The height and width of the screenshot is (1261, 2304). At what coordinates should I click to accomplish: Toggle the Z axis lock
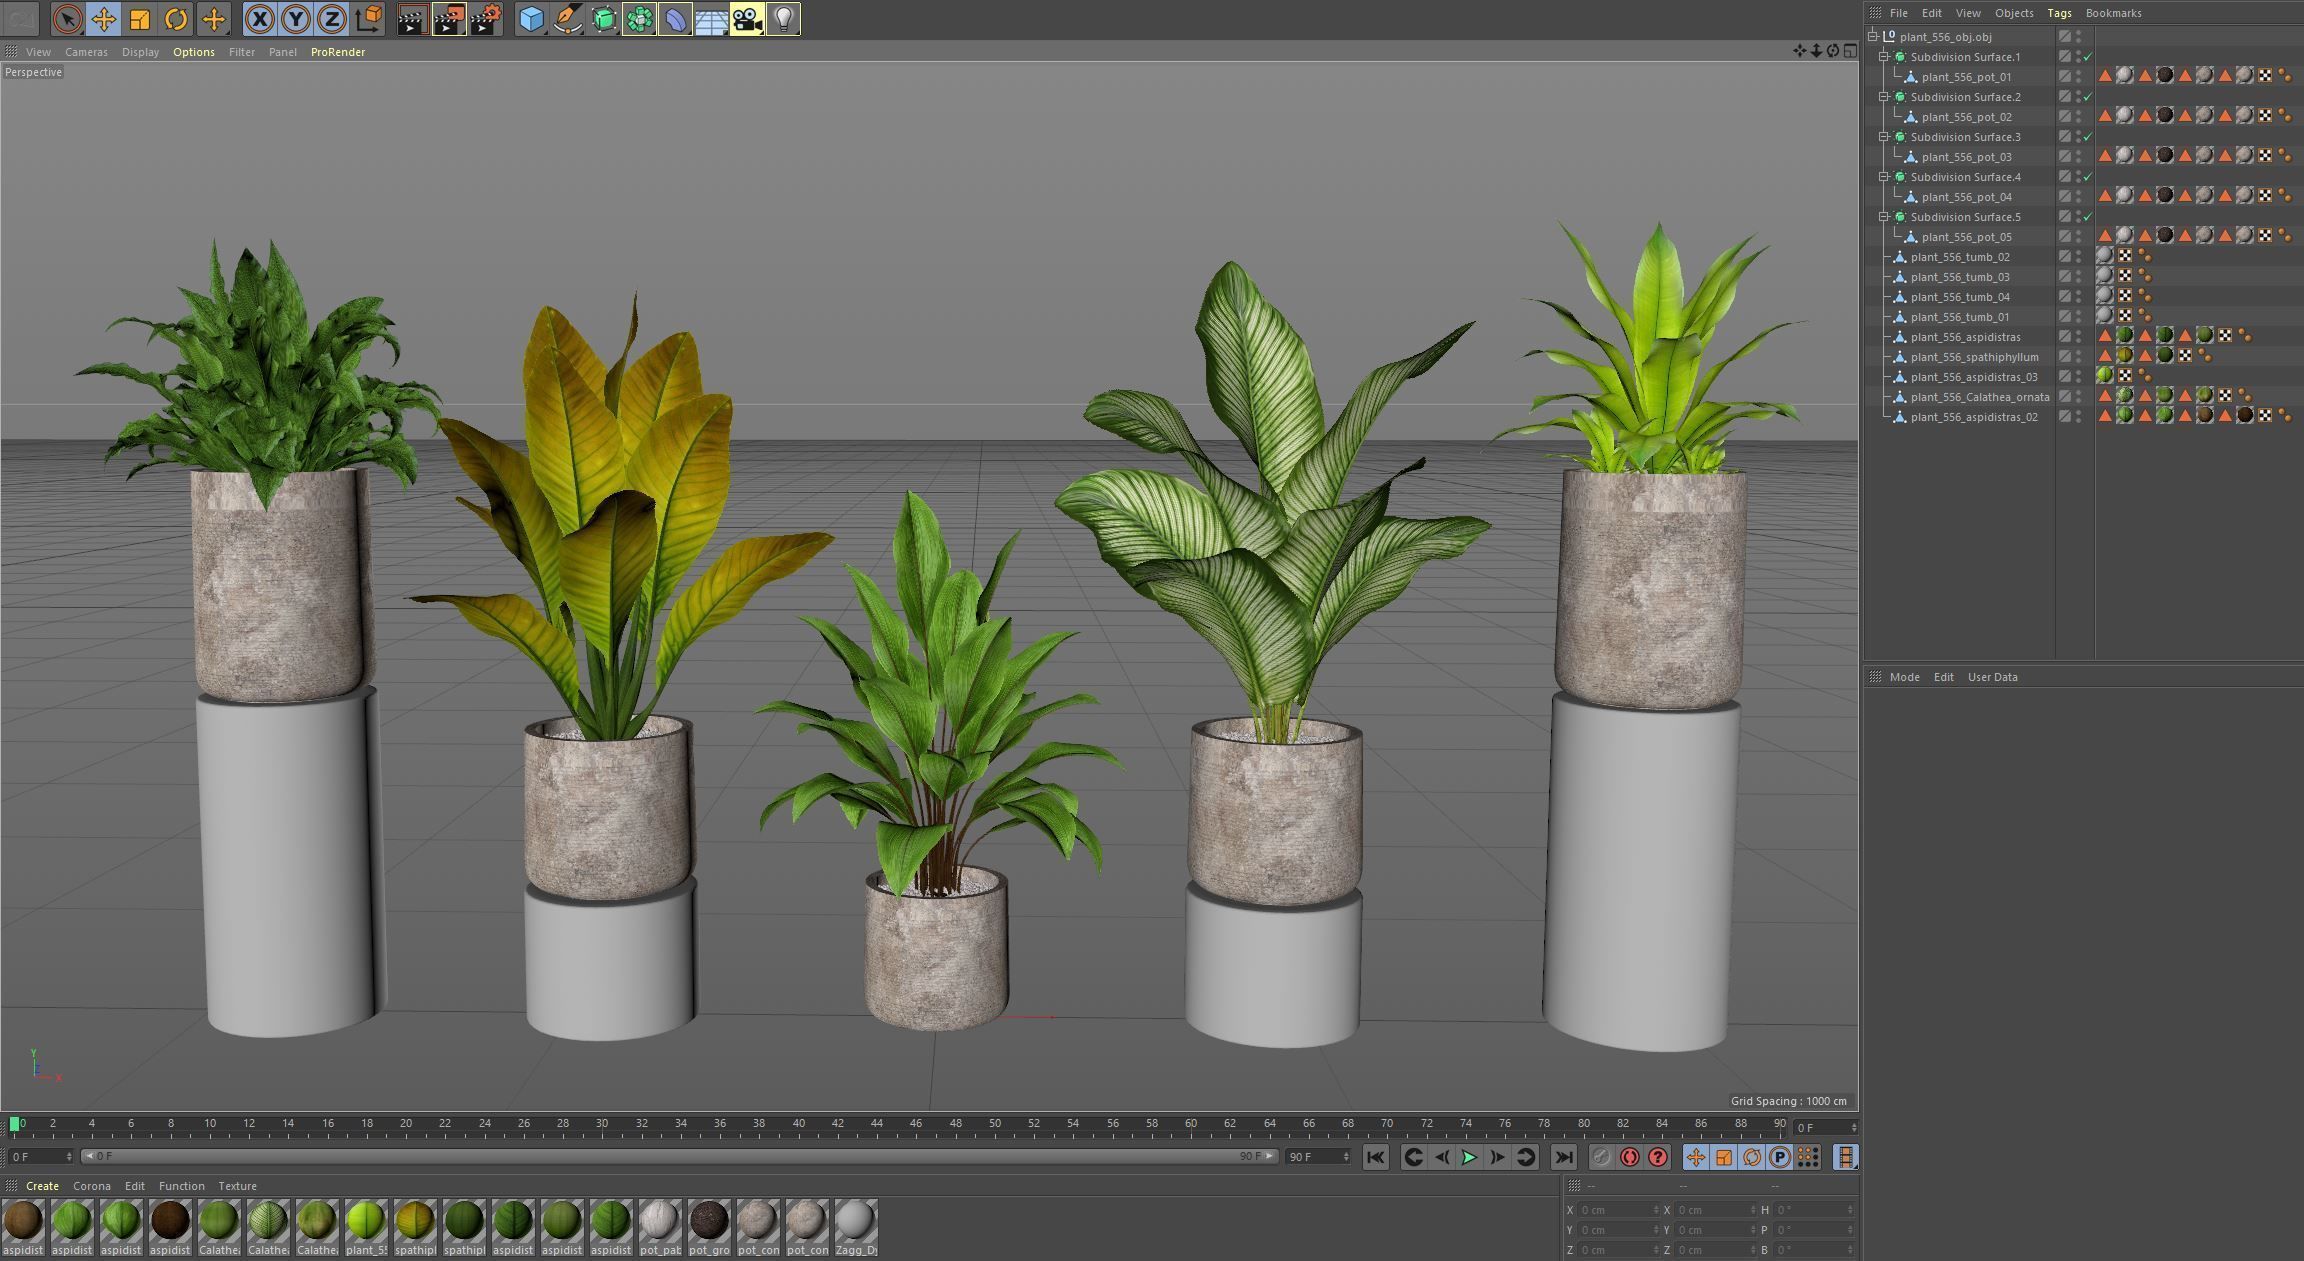[331, 19]
